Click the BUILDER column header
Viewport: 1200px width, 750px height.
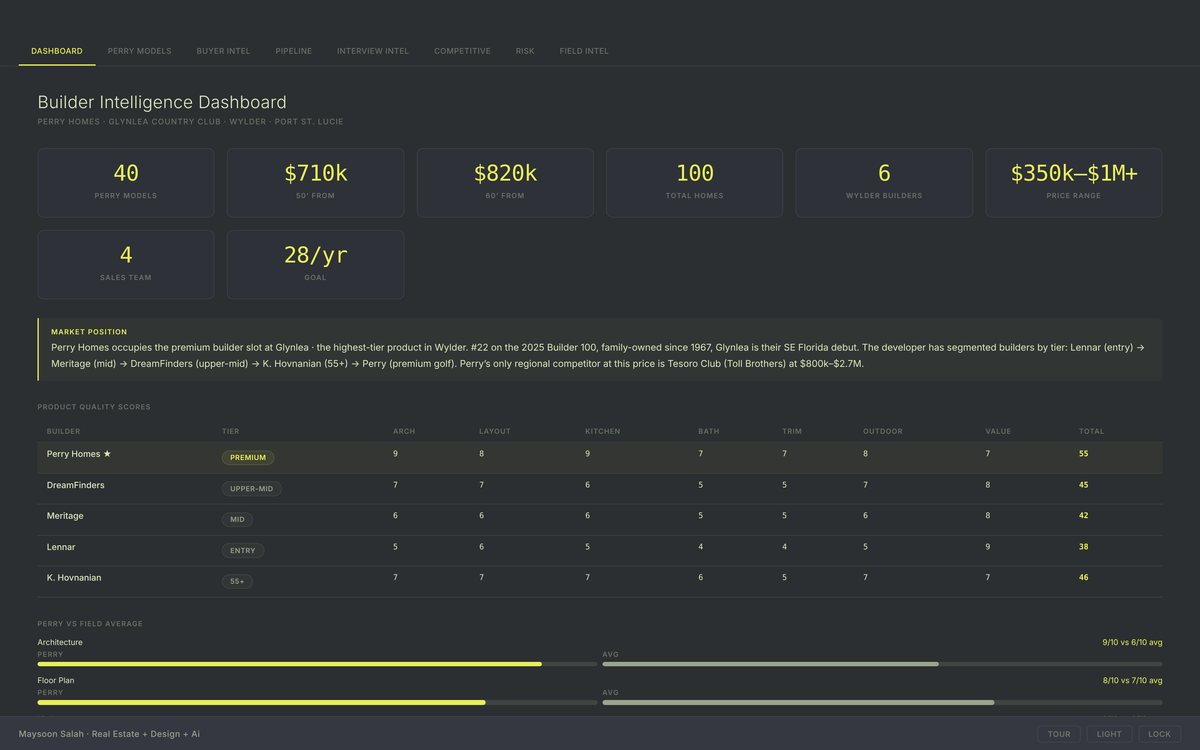click(63, 432)
